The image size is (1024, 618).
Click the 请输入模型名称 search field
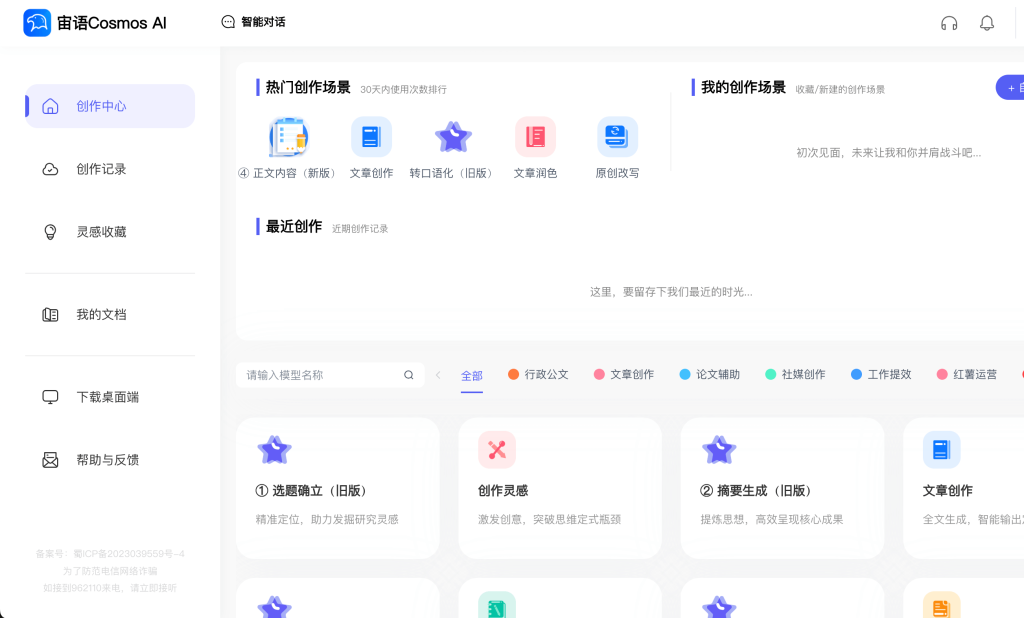pyautogui.click(x=330, y=375)
